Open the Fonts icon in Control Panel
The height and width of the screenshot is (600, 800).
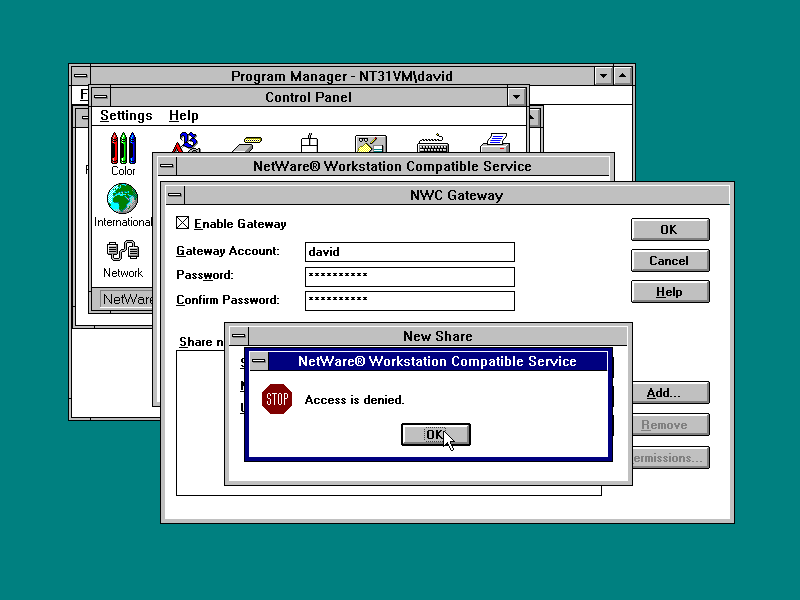[186, 142]
